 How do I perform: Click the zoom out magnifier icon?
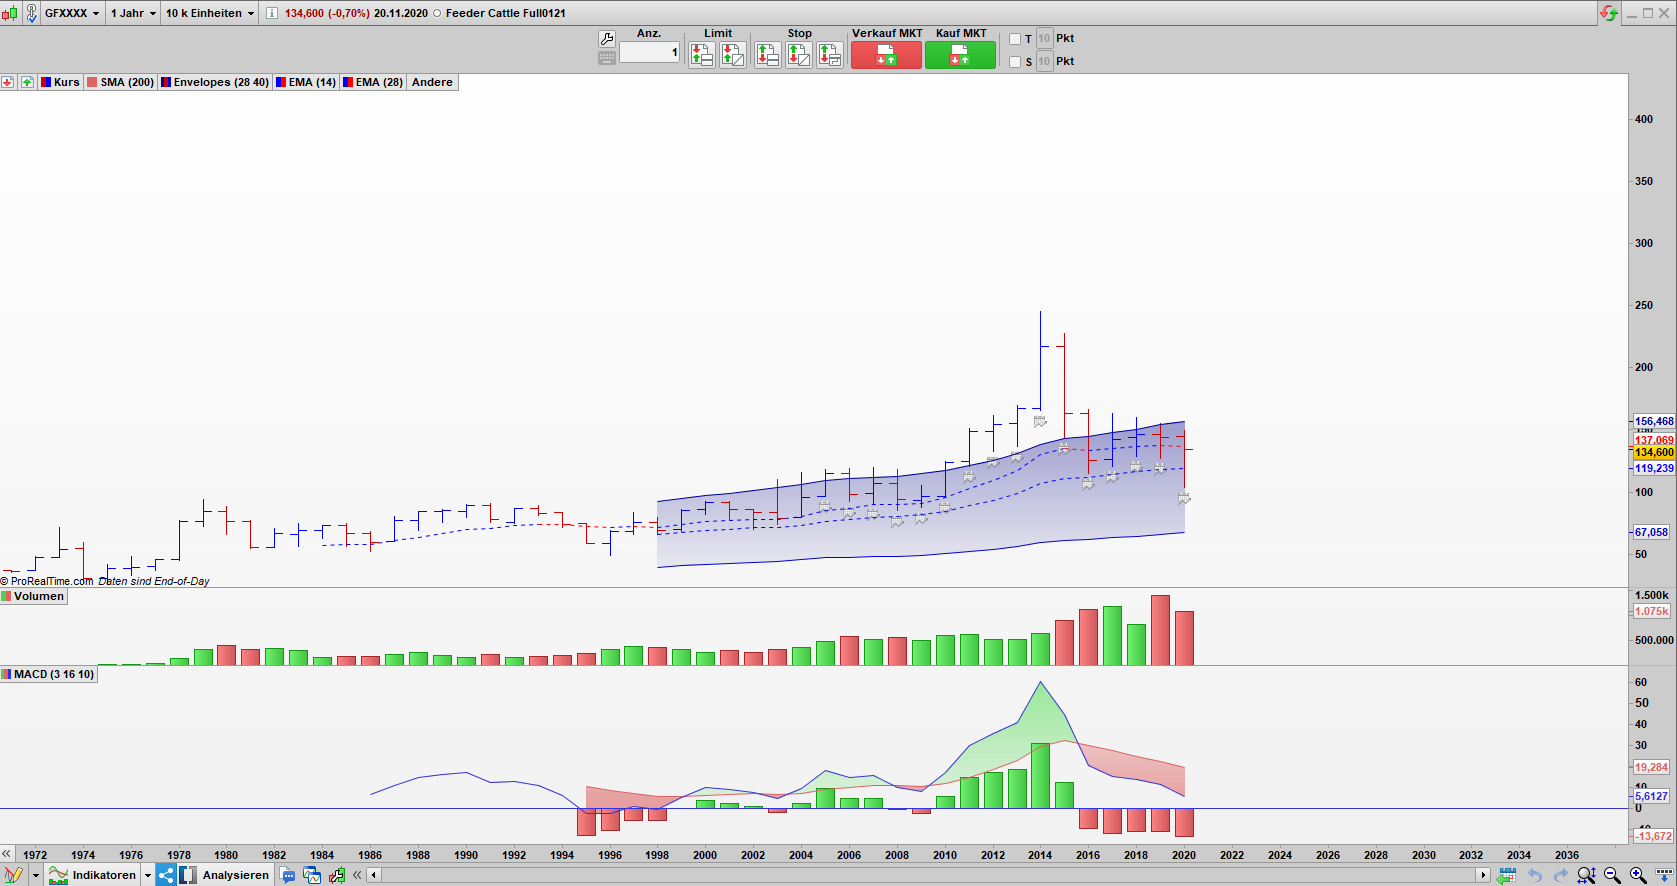[1612, 875]
